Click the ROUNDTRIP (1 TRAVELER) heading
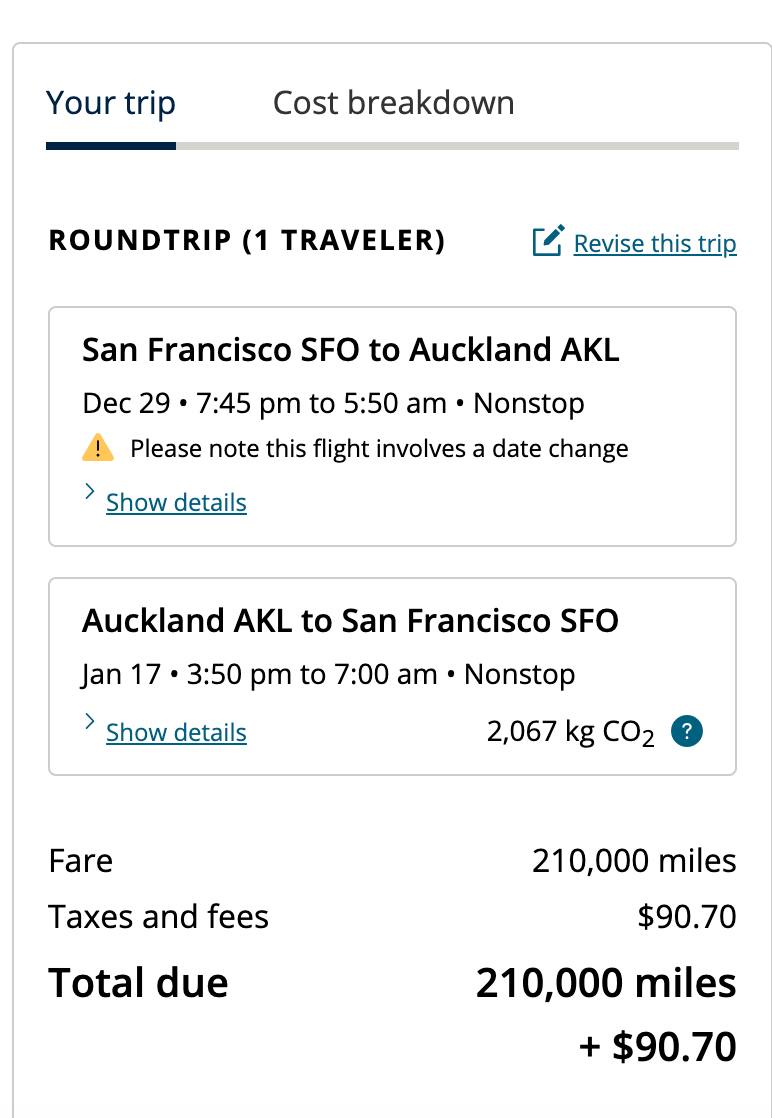 click(x=246, y=241)
